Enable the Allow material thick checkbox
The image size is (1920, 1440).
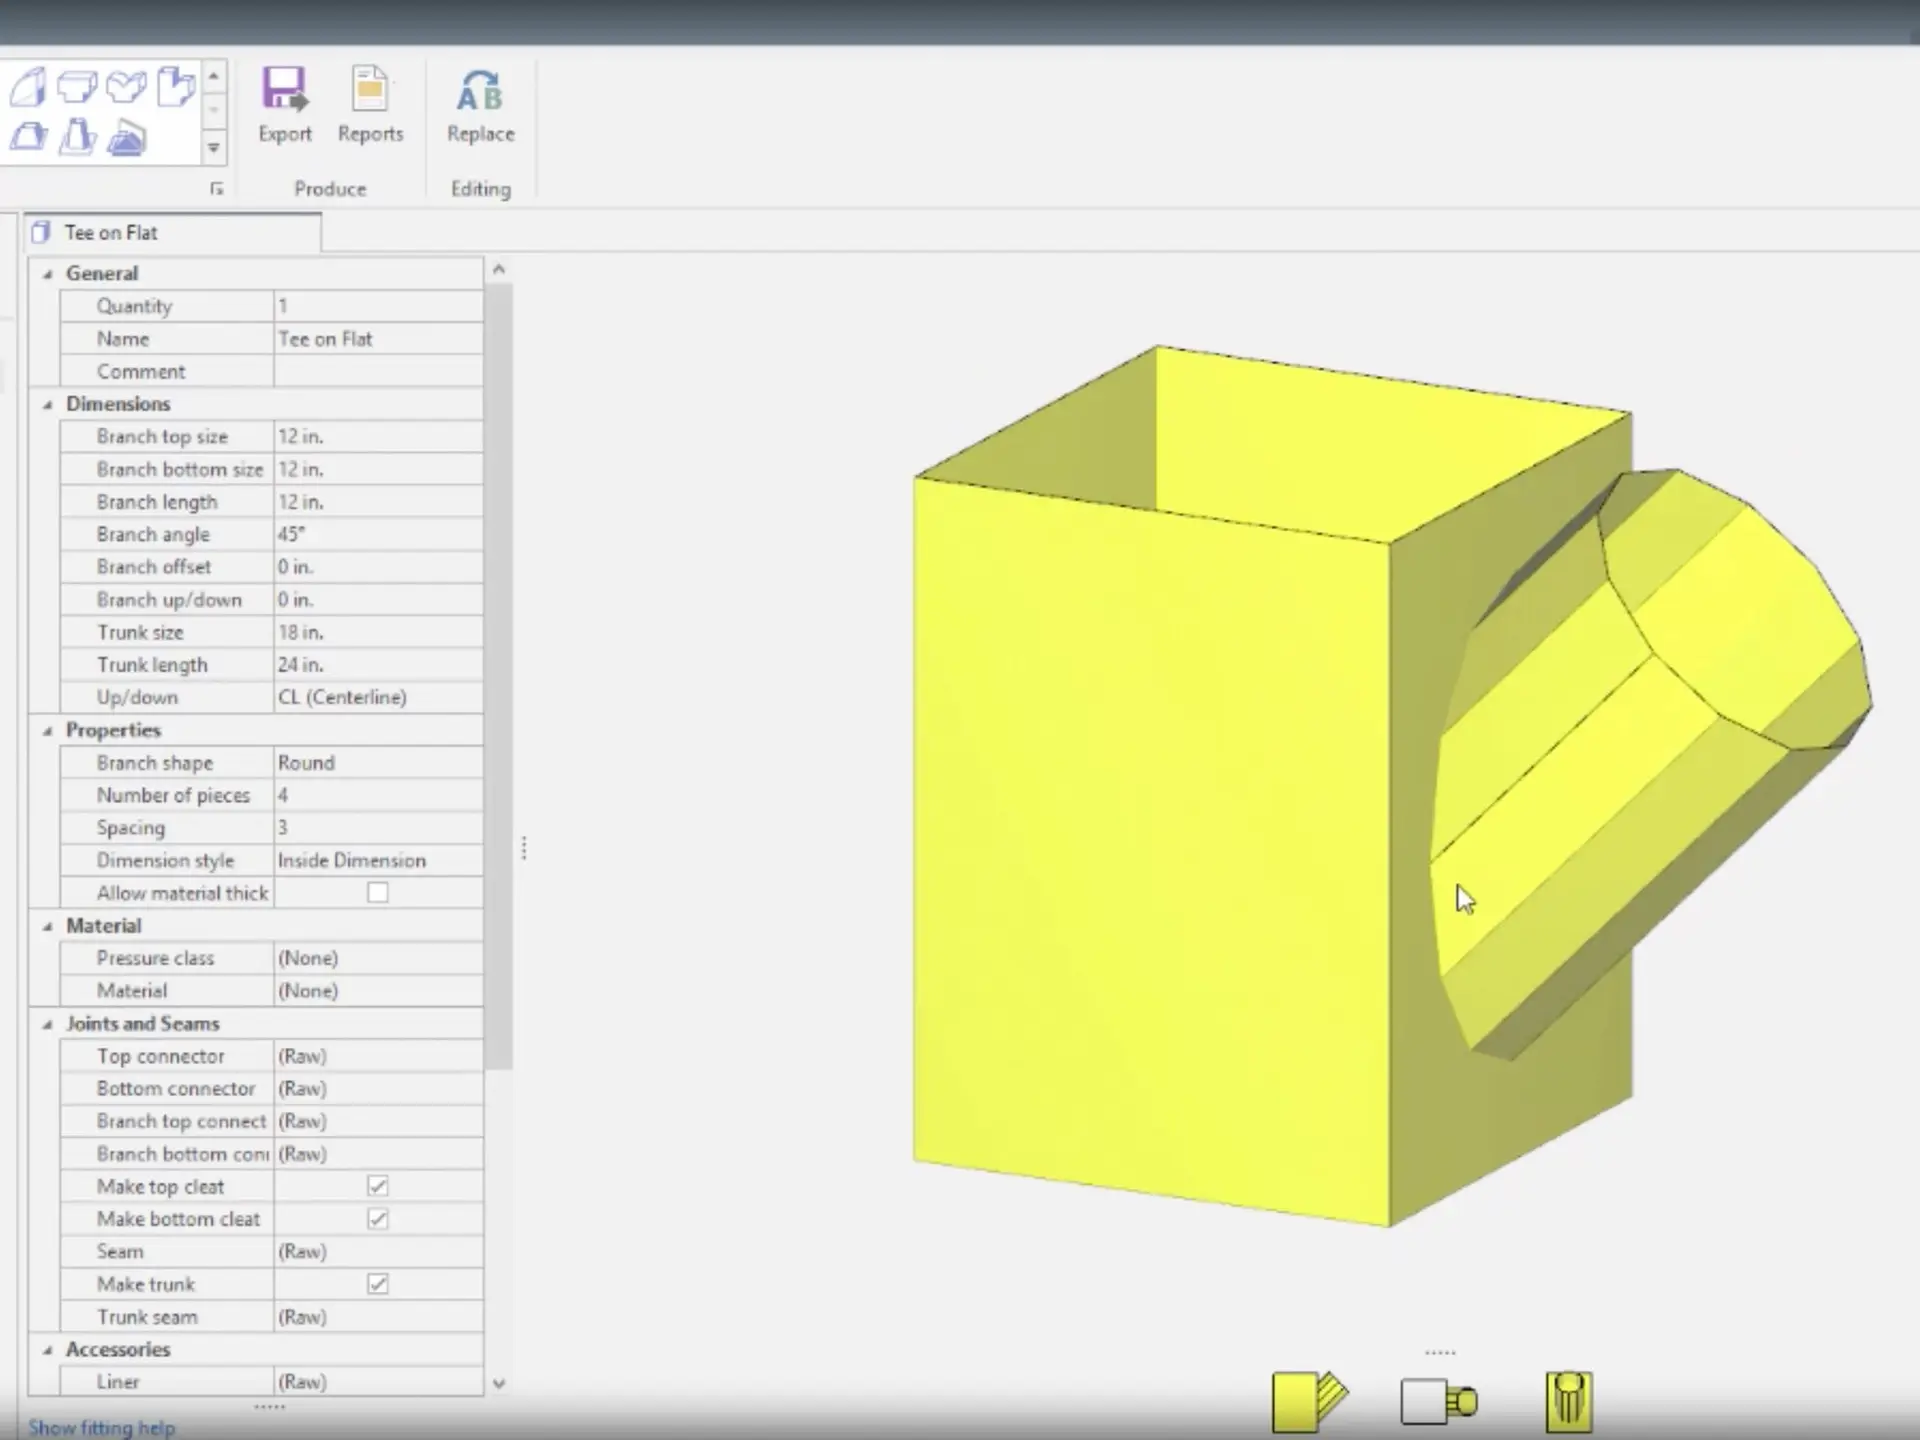[x=377, y=892]
